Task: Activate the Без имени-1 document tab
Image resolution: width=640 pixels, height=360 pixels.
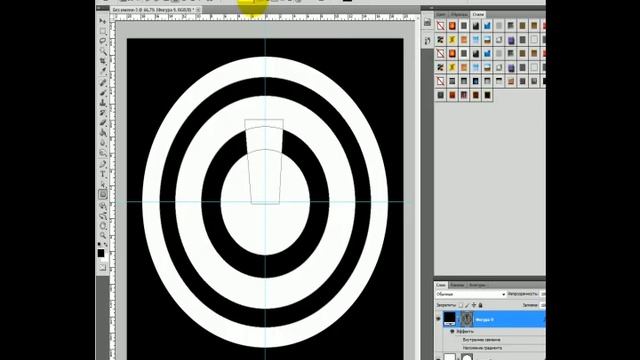Action: point(153,9)
